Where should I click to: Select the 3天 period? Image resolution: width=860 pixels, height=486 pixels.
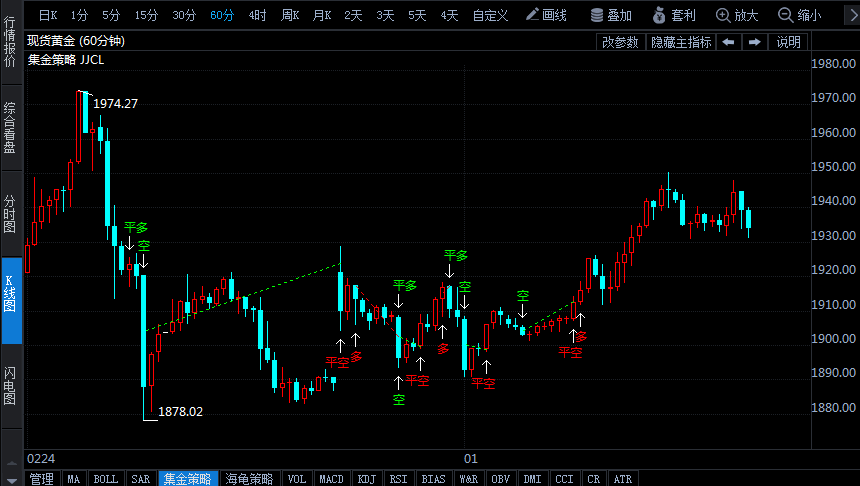click(386, 15)
